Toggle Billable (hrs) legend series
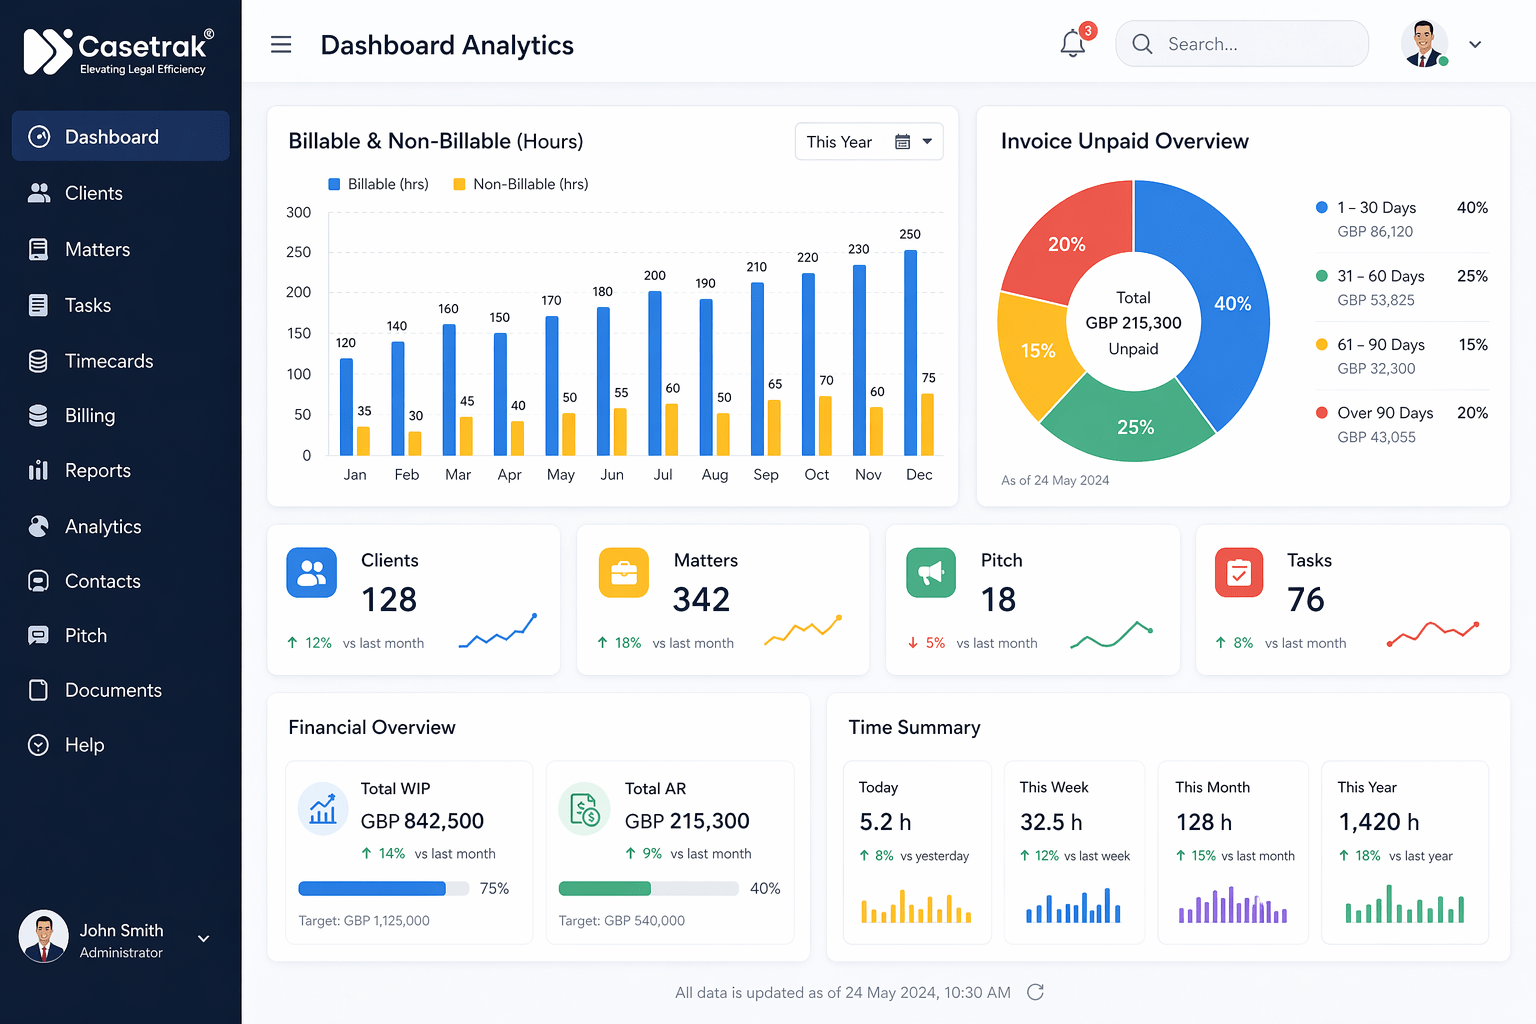Image resolution: width=1536 pixels, height=1024 pixels. [x=378, y=184]
